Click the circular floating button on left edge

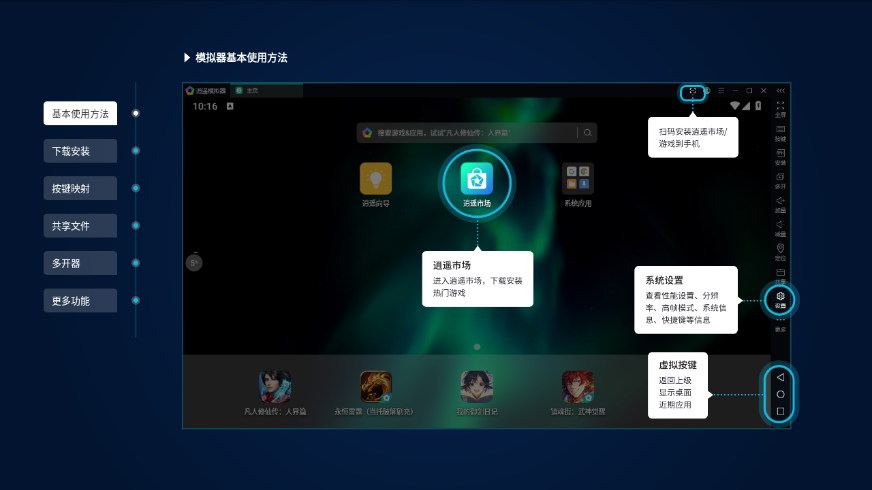[194, 263]
